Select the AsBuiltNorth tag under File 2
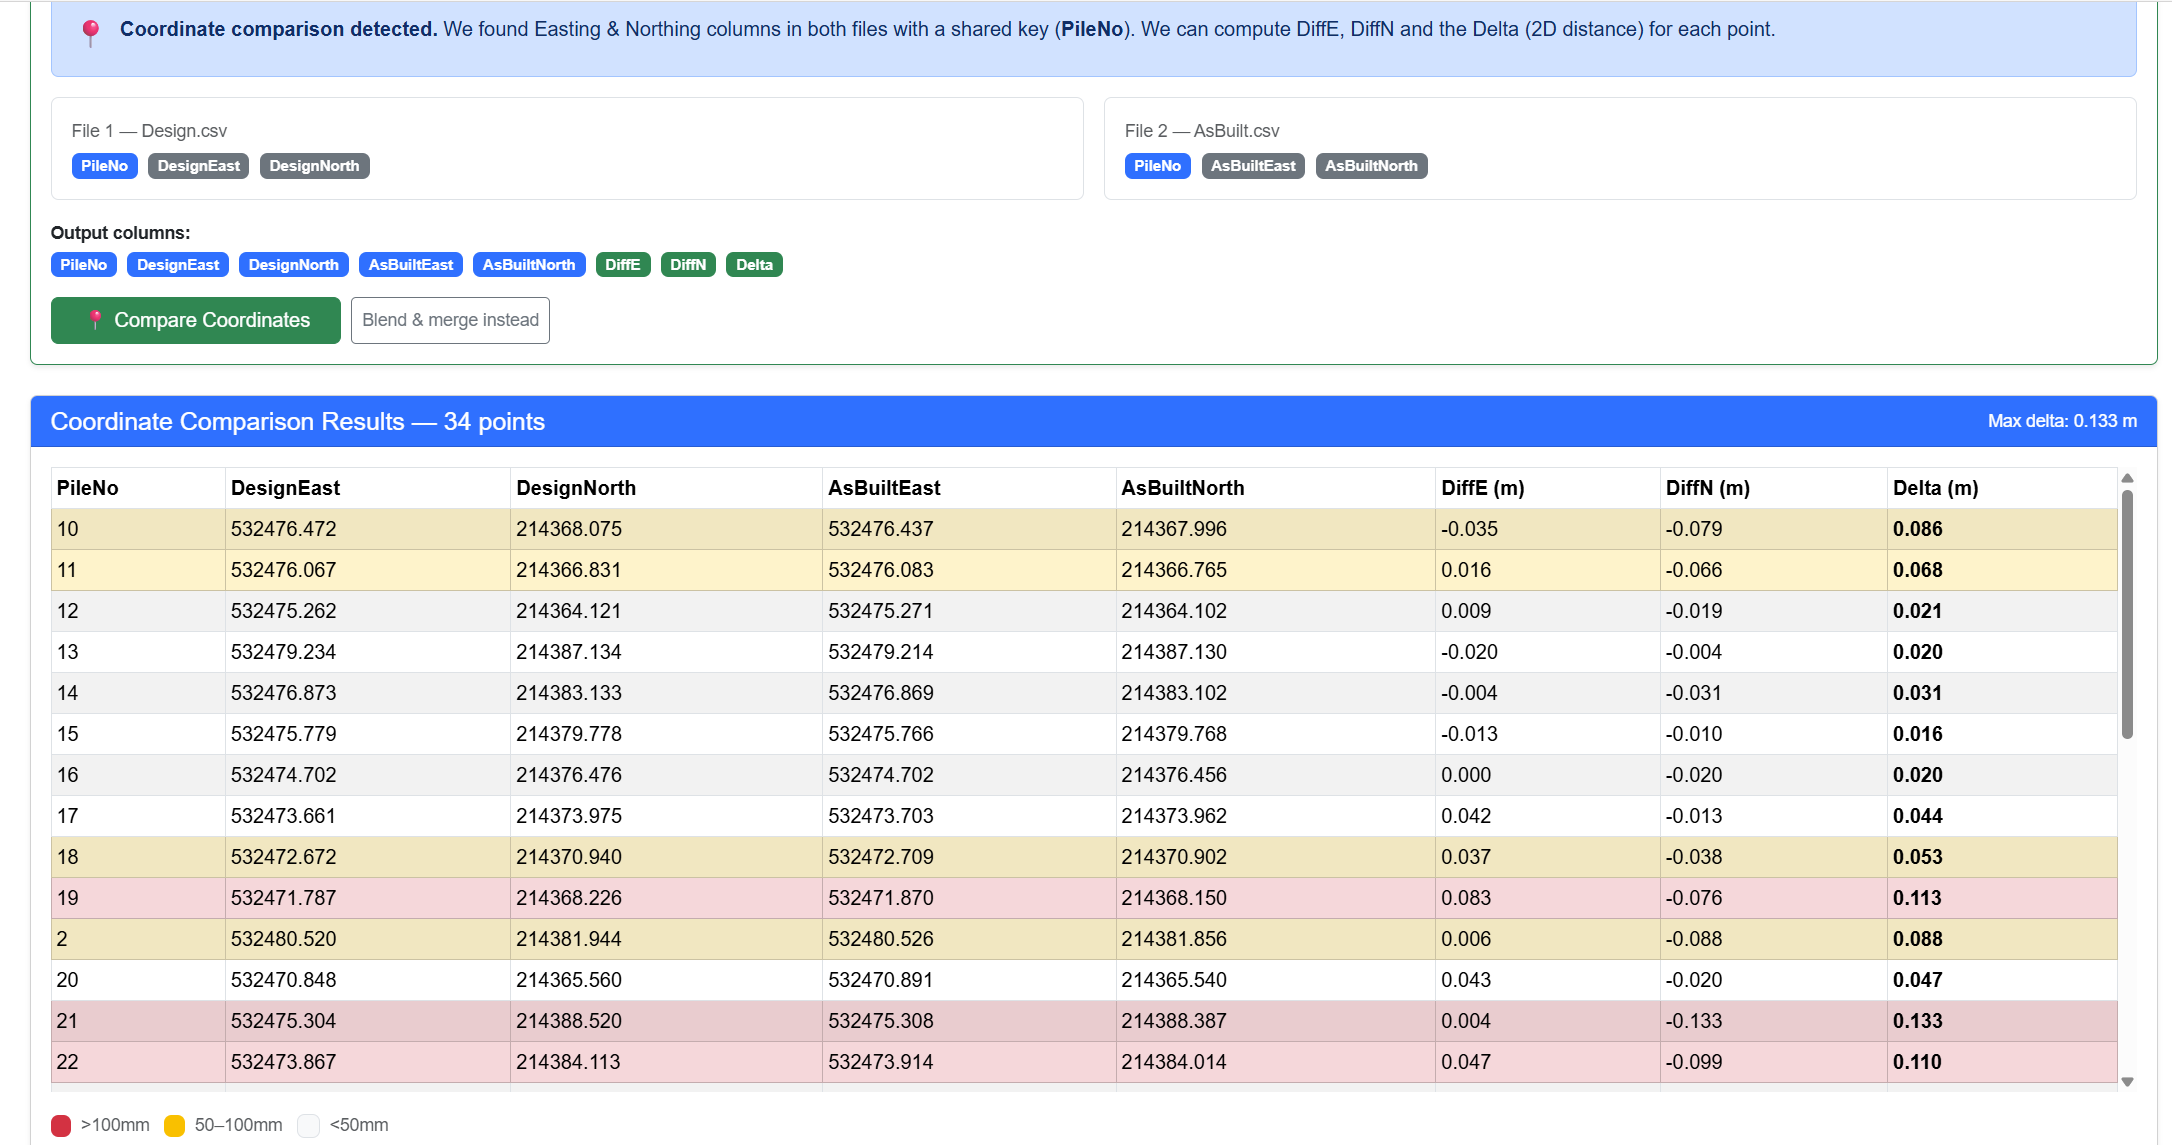2172x1145 pixels. pos(1371,166)
